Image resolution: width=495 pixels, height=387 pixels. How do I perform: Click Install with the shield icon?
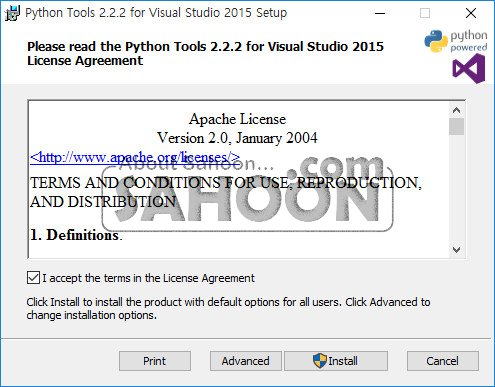click(x=336, y=361)
